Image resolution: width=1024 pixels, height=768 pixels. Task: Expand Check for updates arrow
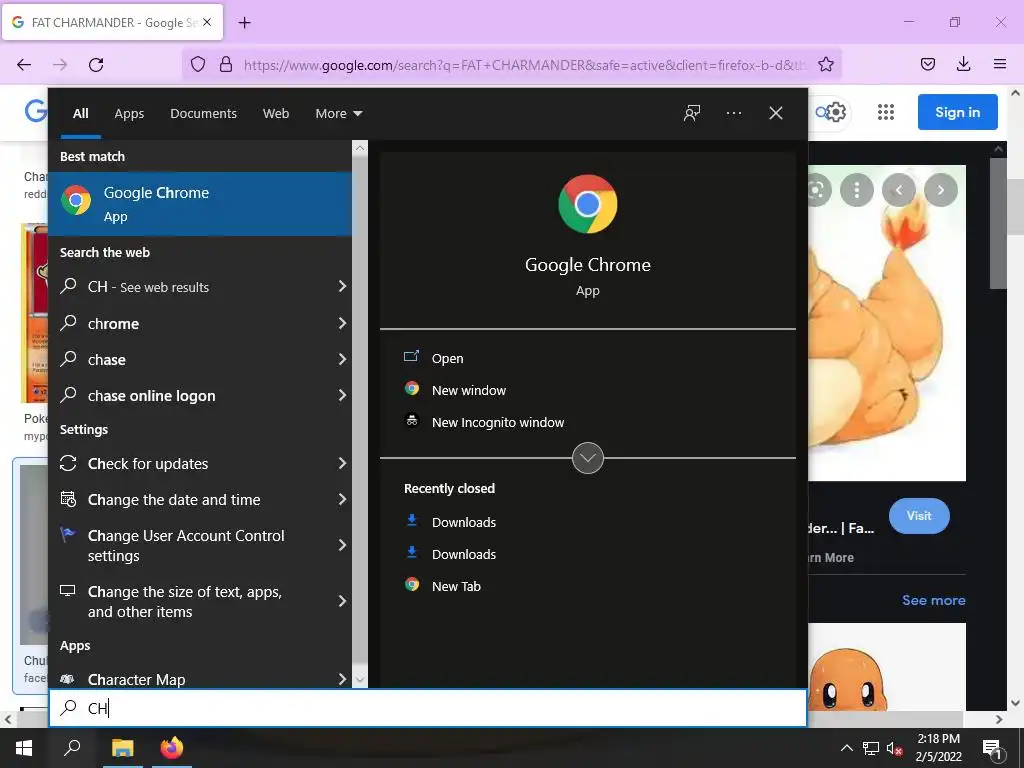pyautogui.click(x=342, y=463)
